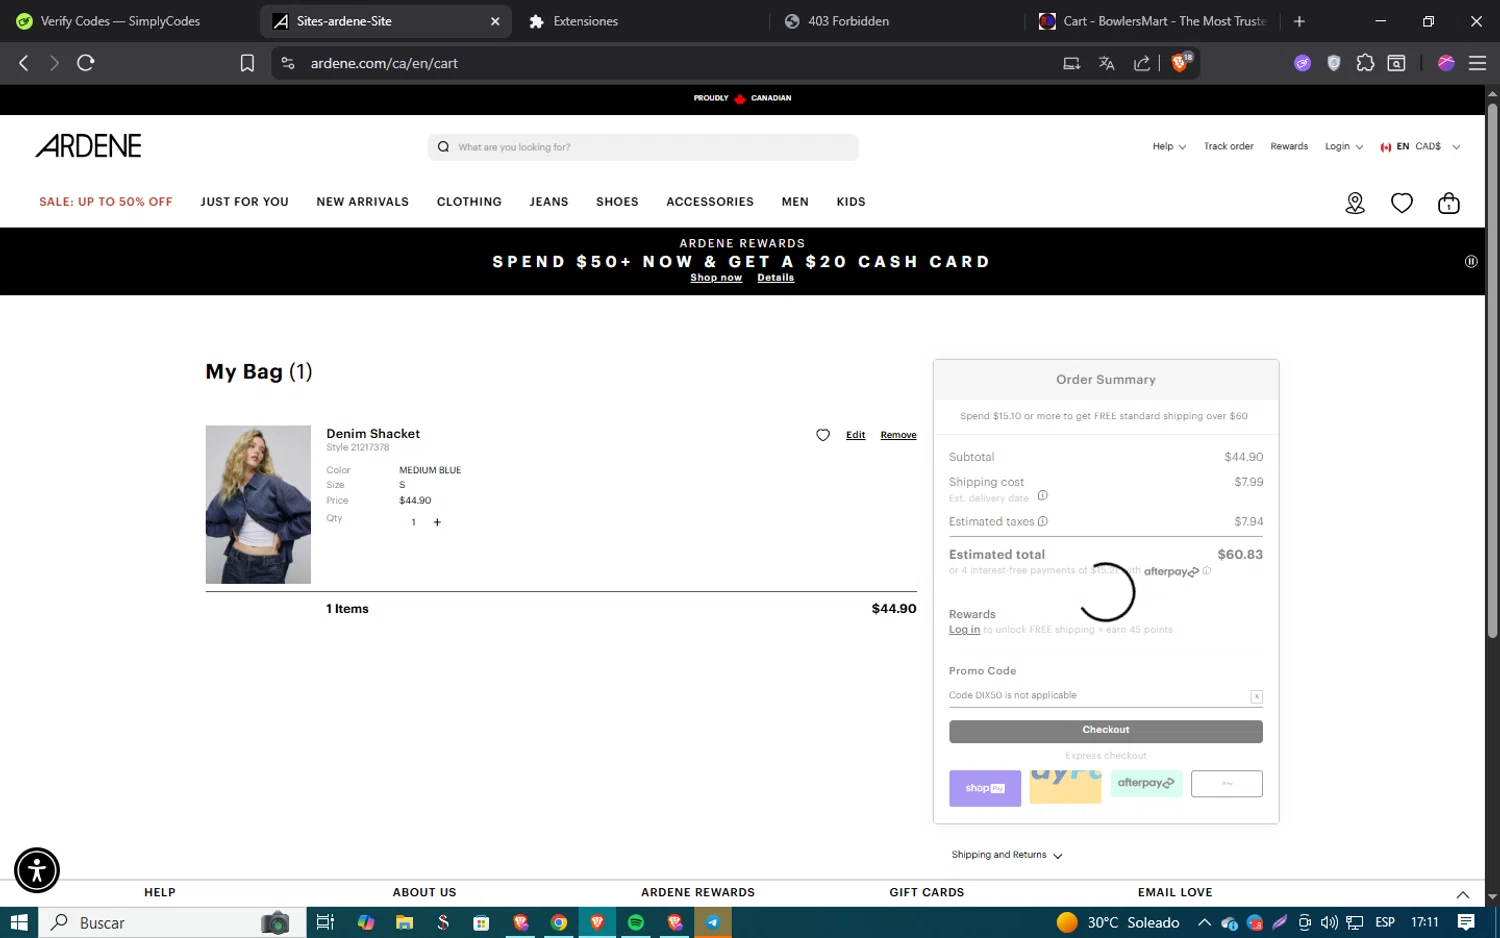Click the share page icon

click(x=1141, y=63)
